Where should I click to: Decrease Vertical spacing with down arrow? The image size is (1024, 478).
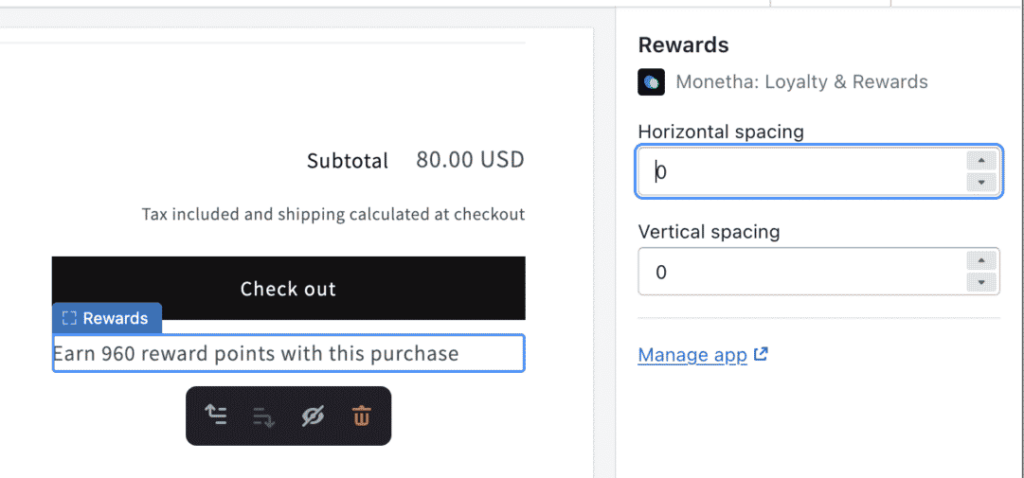click(x=981, y=282)
